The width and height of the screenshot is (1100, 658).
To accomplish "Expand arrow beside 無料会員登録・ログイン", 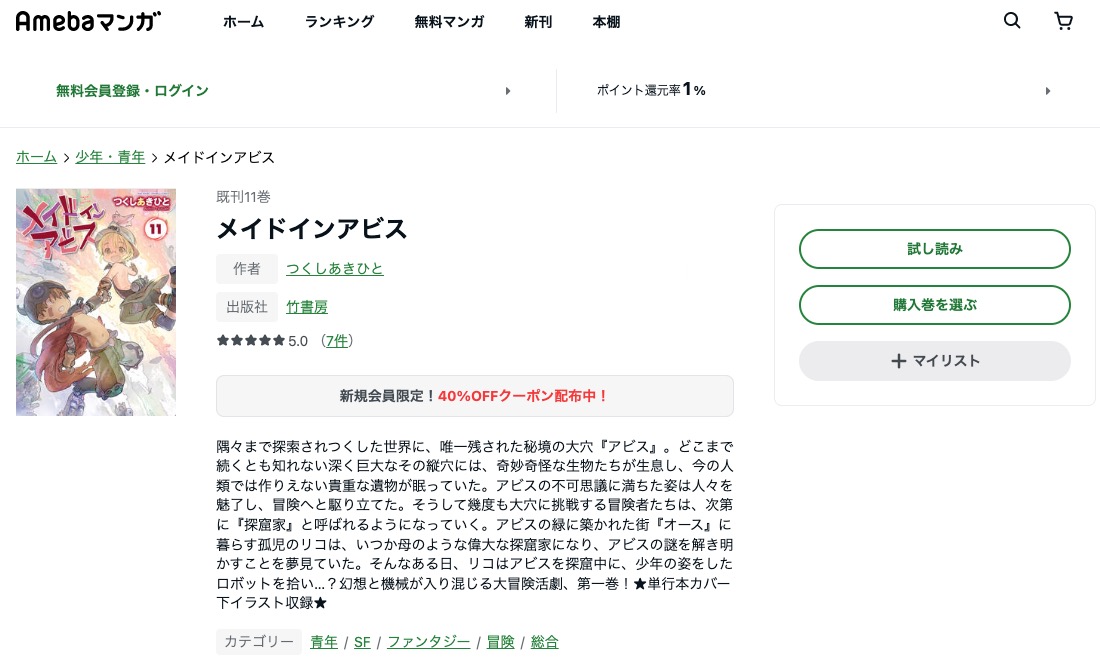I will (508, 90).
